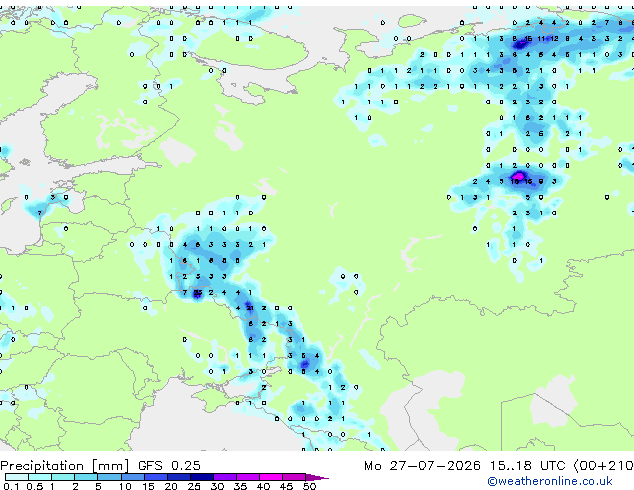Select the 2–5 mm legend swatch

pos(86,477)
